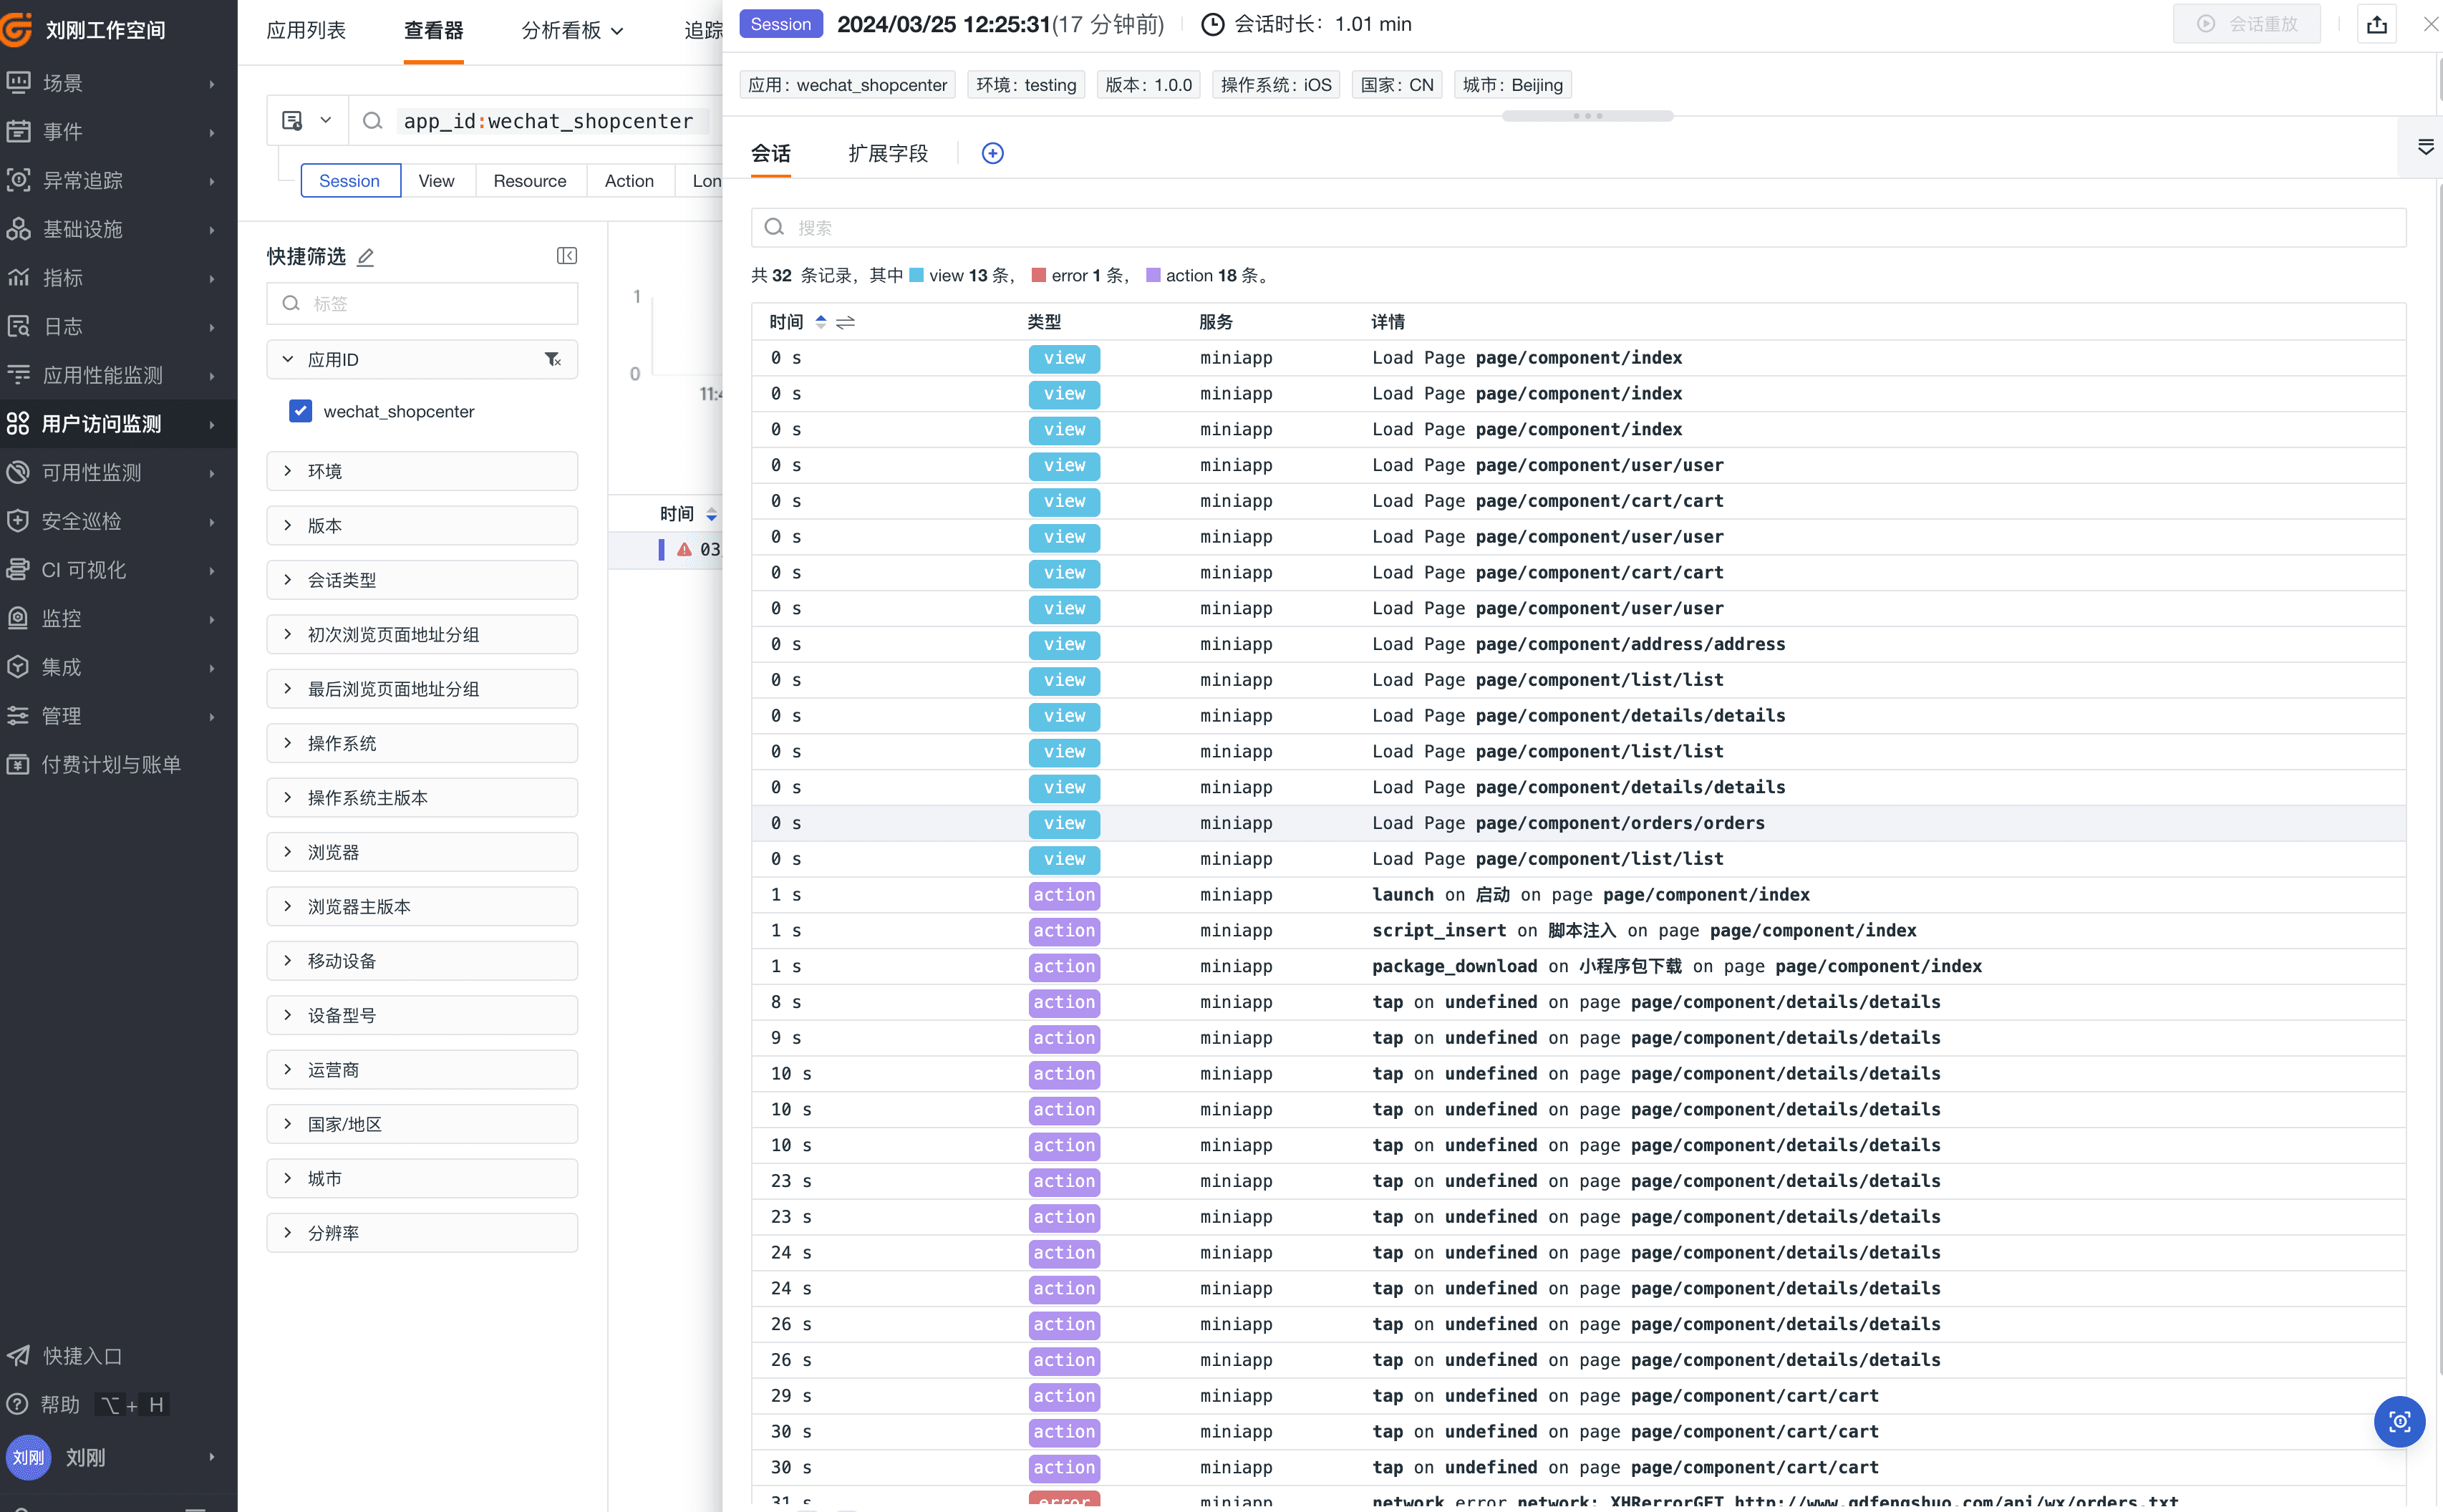Click the plus icon beside 扩展字段 tab
This screenshot has width=2443, height=1512.
[992, 153]
